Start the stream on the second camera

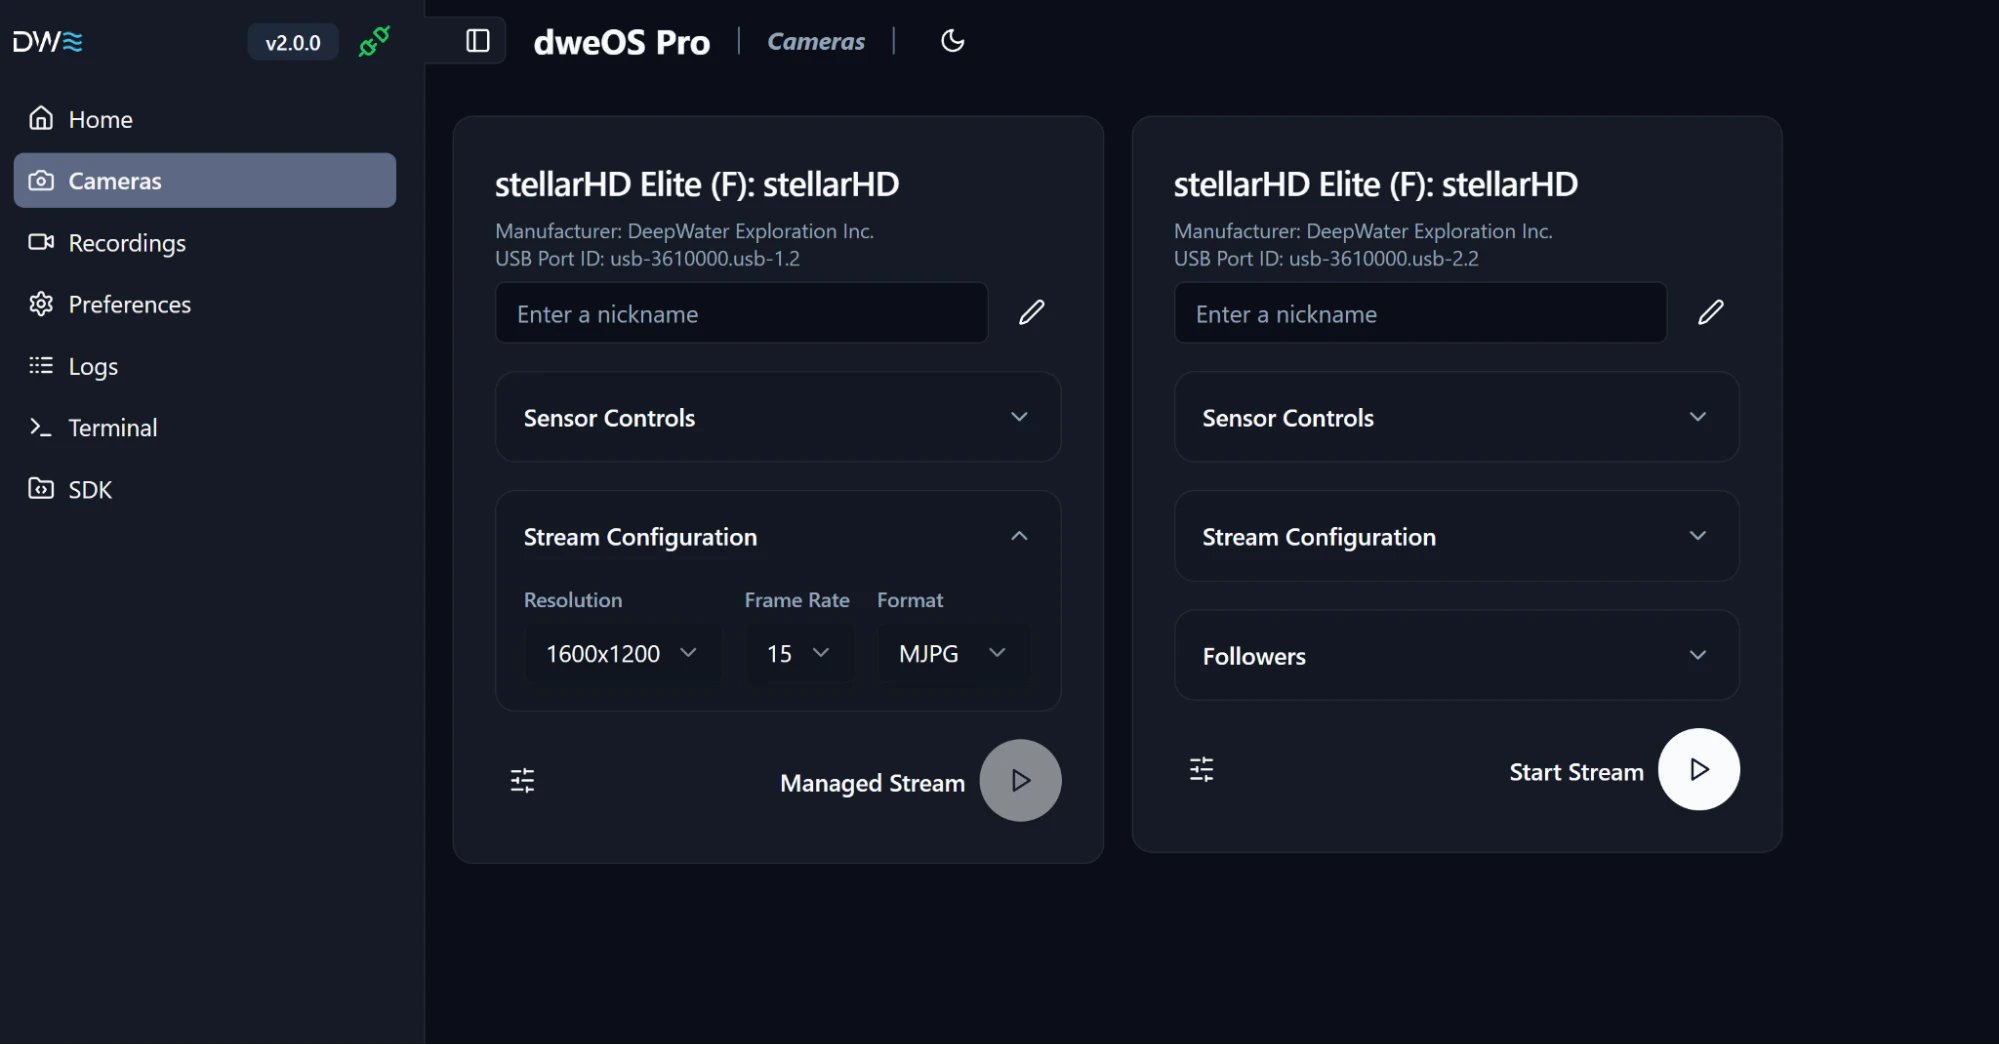pyautogui.click(x=1697, y=769)
